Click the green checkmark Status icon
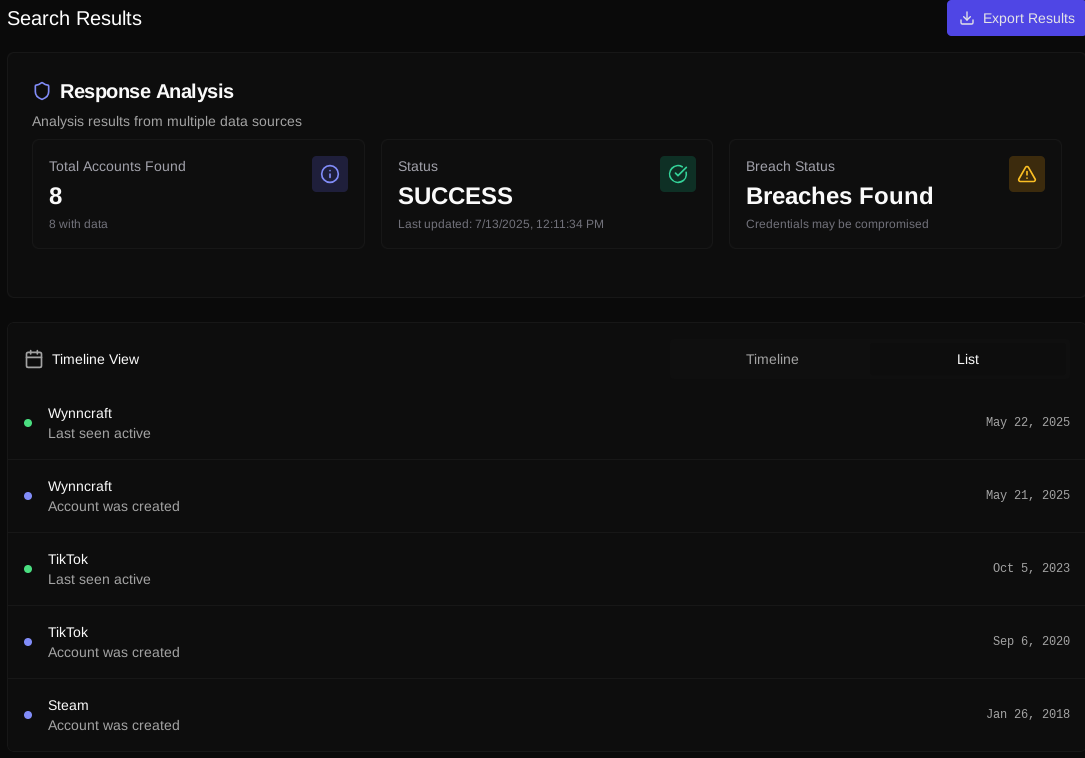The width and height of the screenshot is (1085, 758). pos(678,174)
